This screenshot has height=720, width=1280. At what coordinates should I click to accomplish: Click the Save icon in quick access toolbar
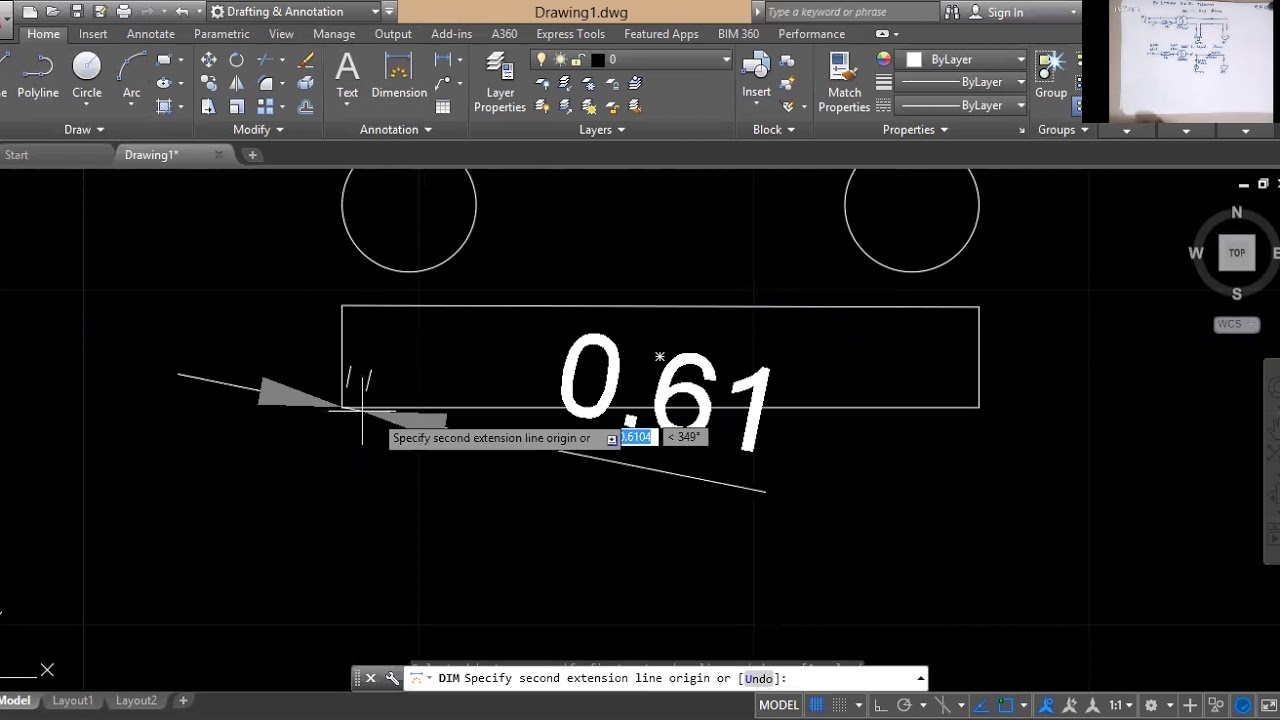coord(76,12)
